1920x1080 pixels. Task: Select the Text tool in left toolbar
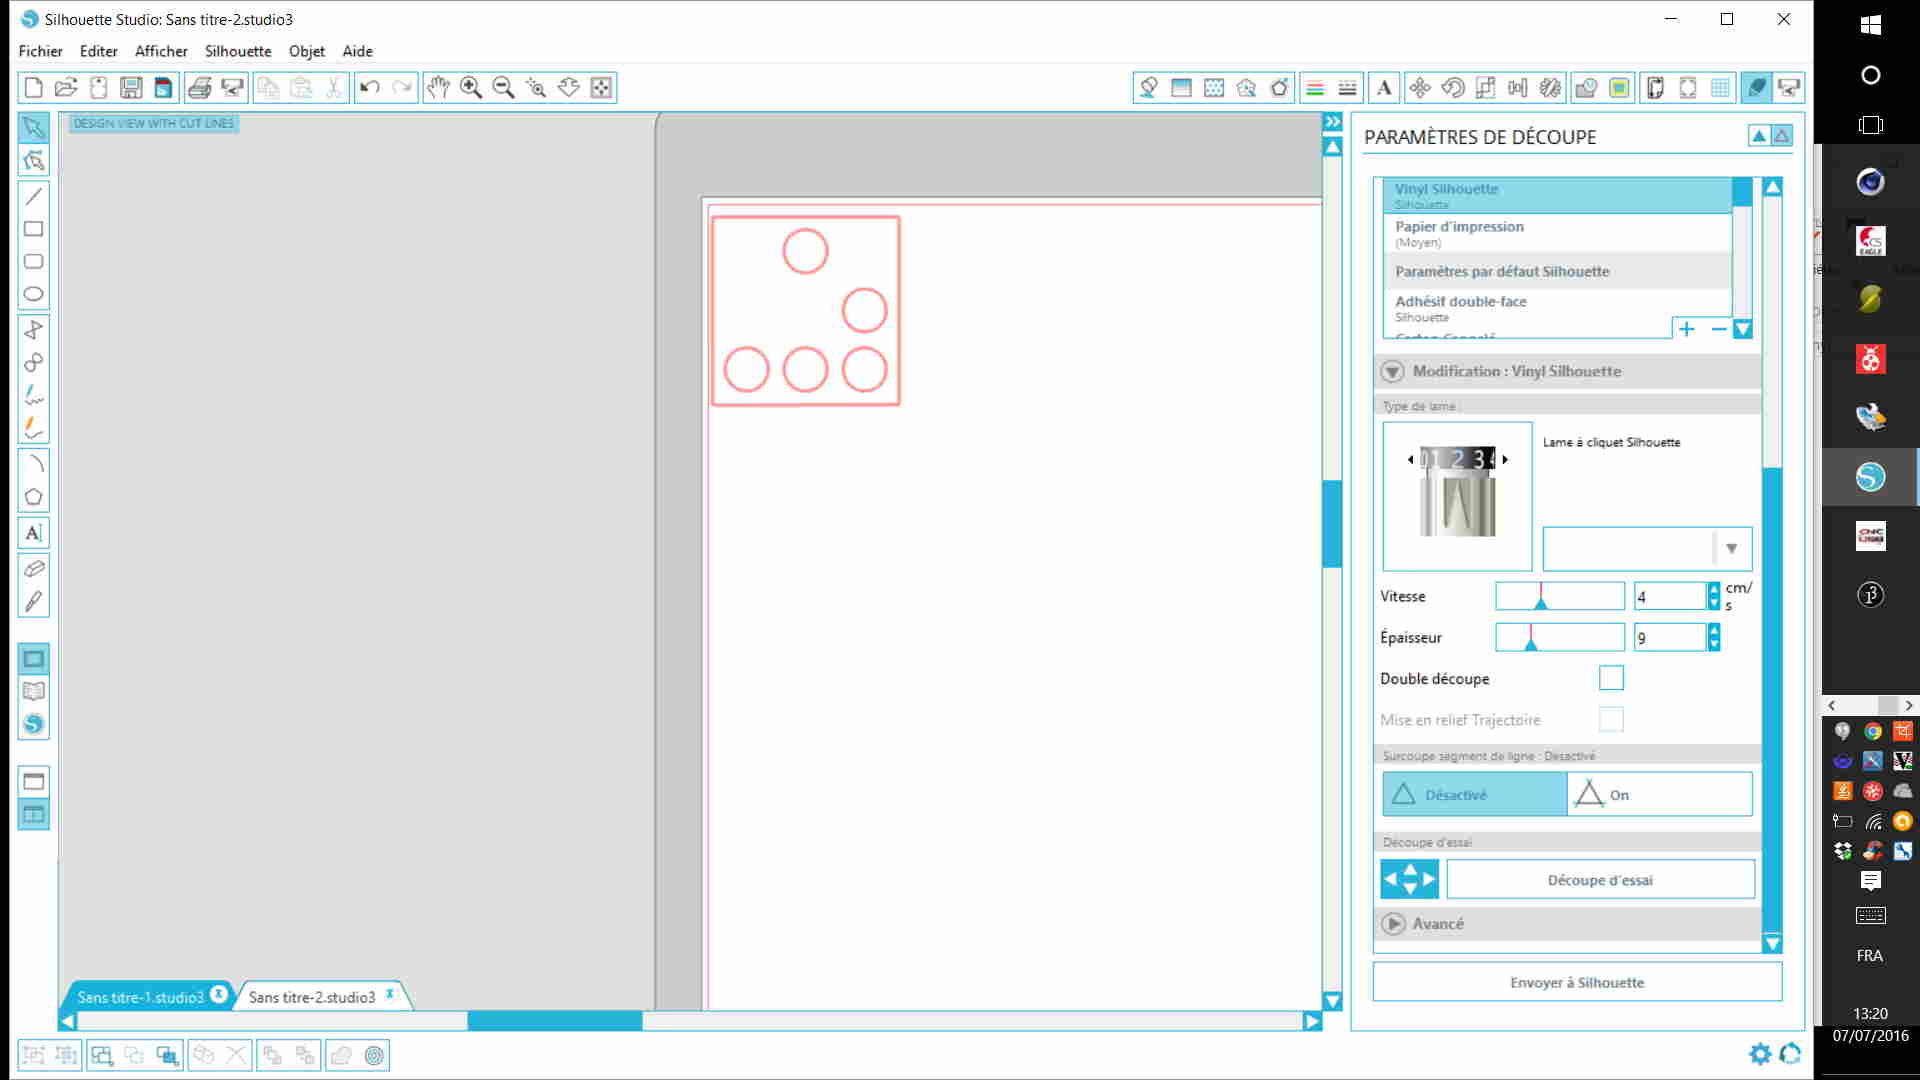[x=33, y=533]
